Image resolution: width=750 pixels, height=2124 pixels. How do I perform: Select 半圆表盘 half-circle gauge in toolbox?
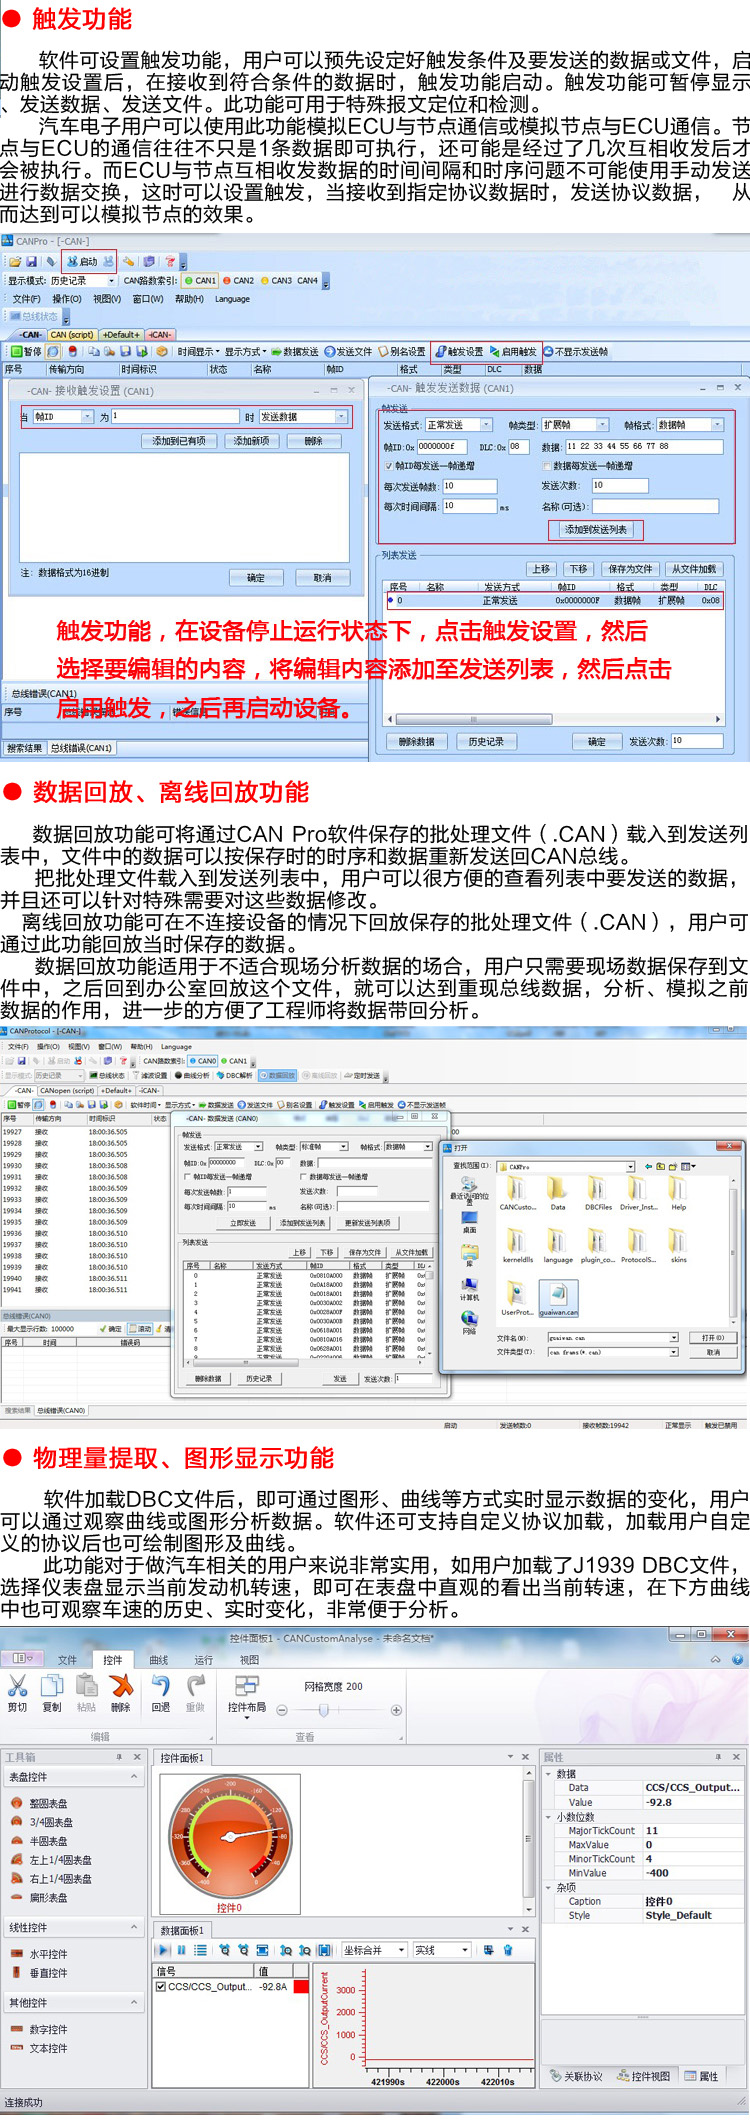(40, 1841)
